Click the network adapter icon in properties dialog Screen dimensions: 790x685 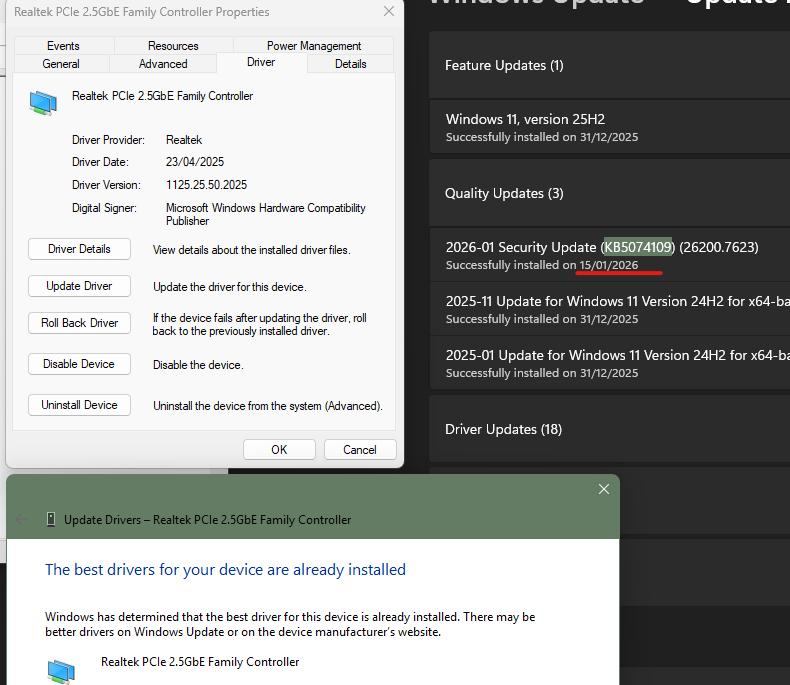pos(43,103)
